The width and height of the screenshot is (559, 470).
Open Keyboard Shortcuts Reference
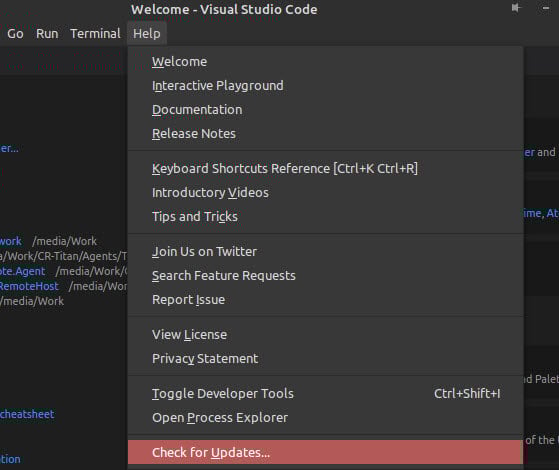325,168
